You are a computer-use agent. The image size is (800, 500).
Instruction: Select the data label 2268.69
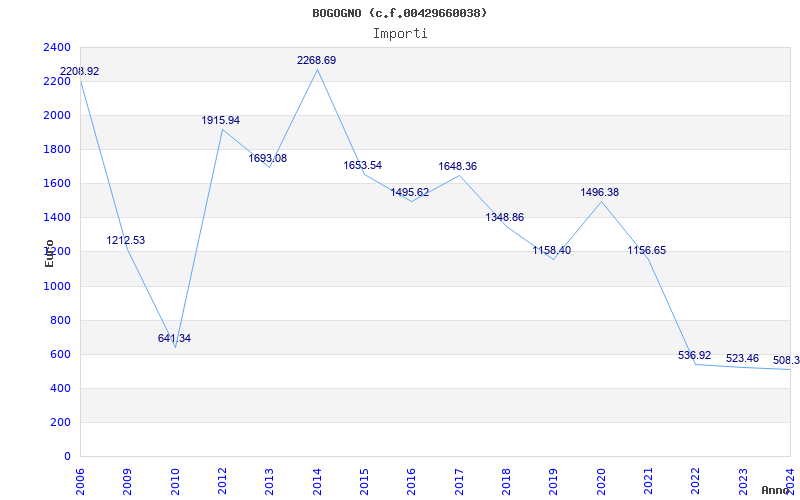316,60
